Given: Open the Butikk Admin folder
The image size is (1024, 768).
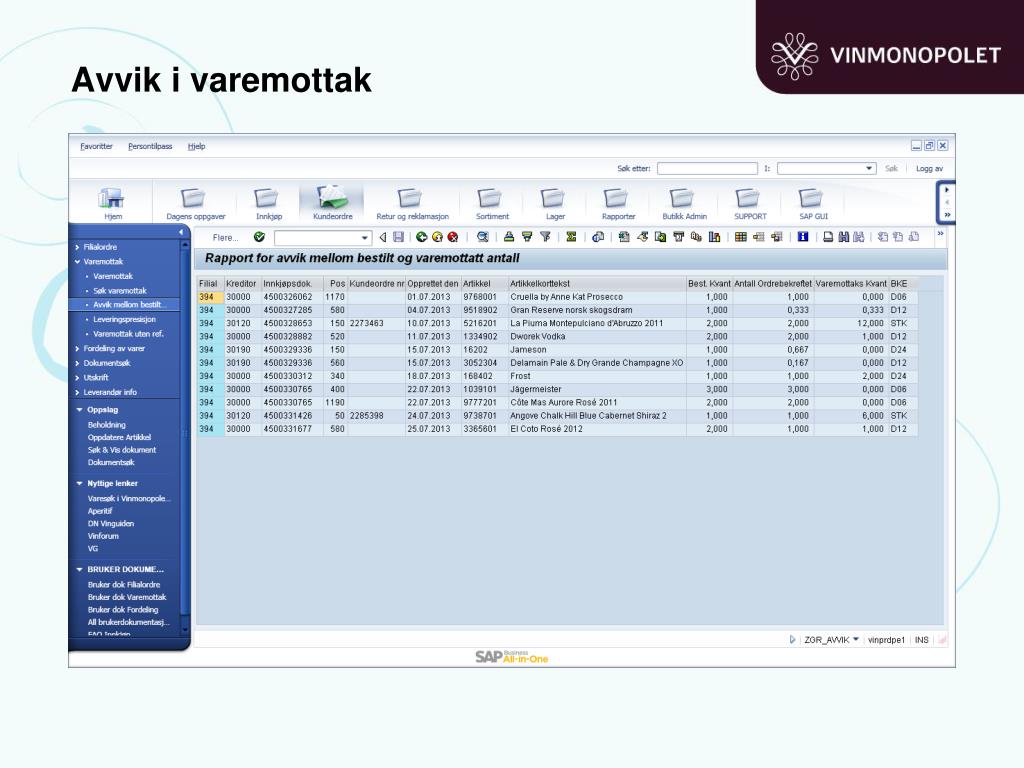Looking at the screenshot, I should pyautogui.click(x=684, y=202).
